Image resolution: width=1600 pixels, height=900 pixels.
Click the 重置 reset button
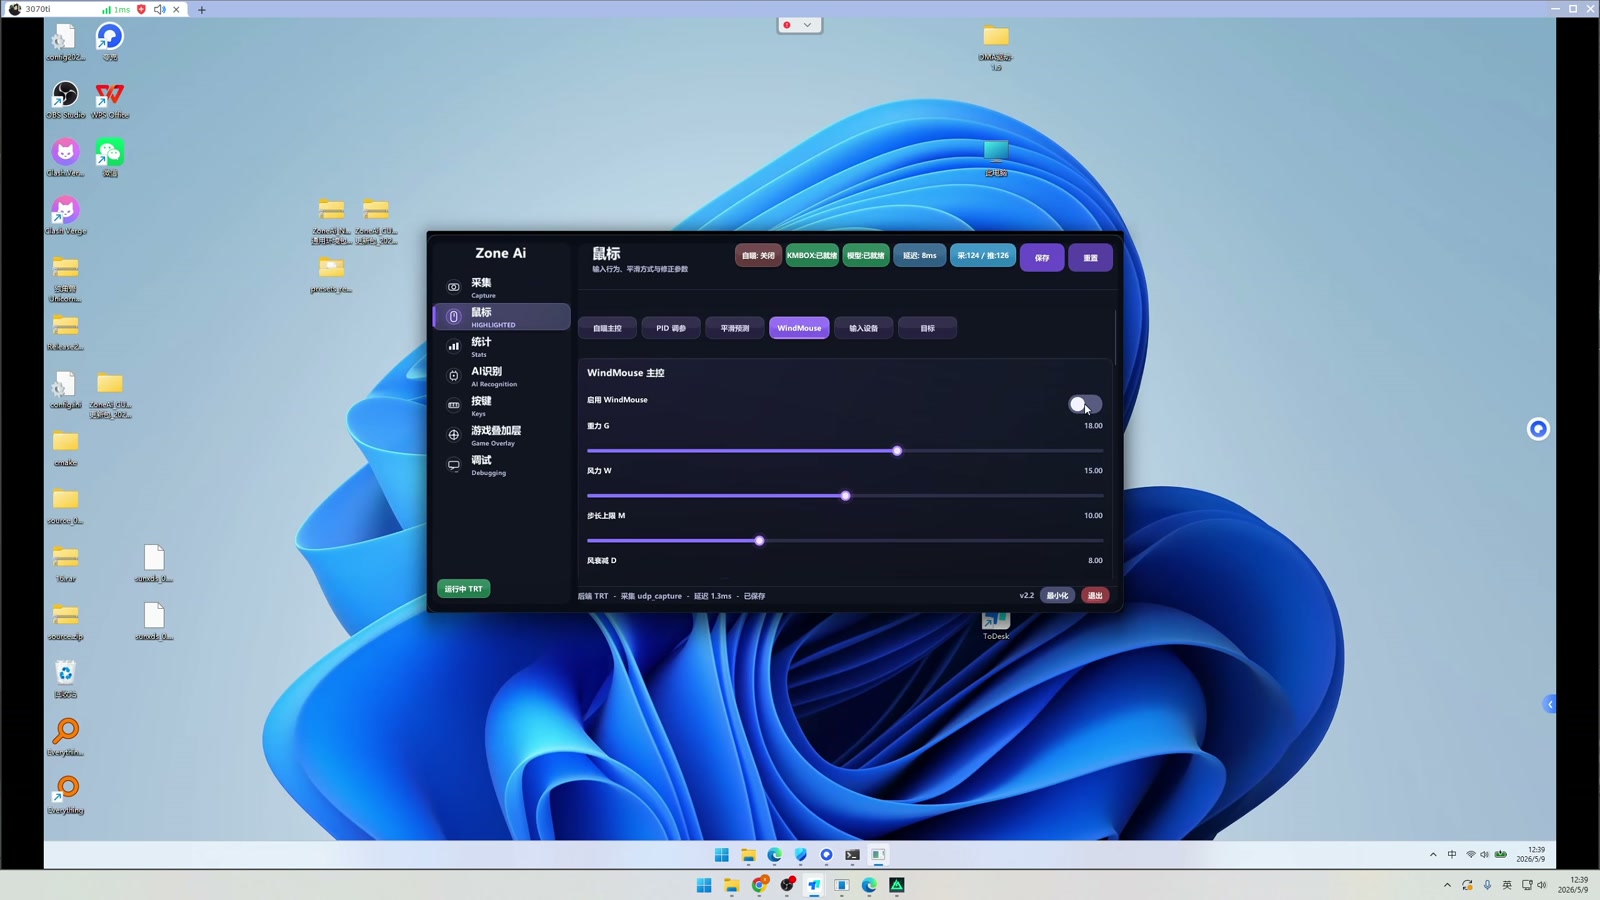point(1090,258)
